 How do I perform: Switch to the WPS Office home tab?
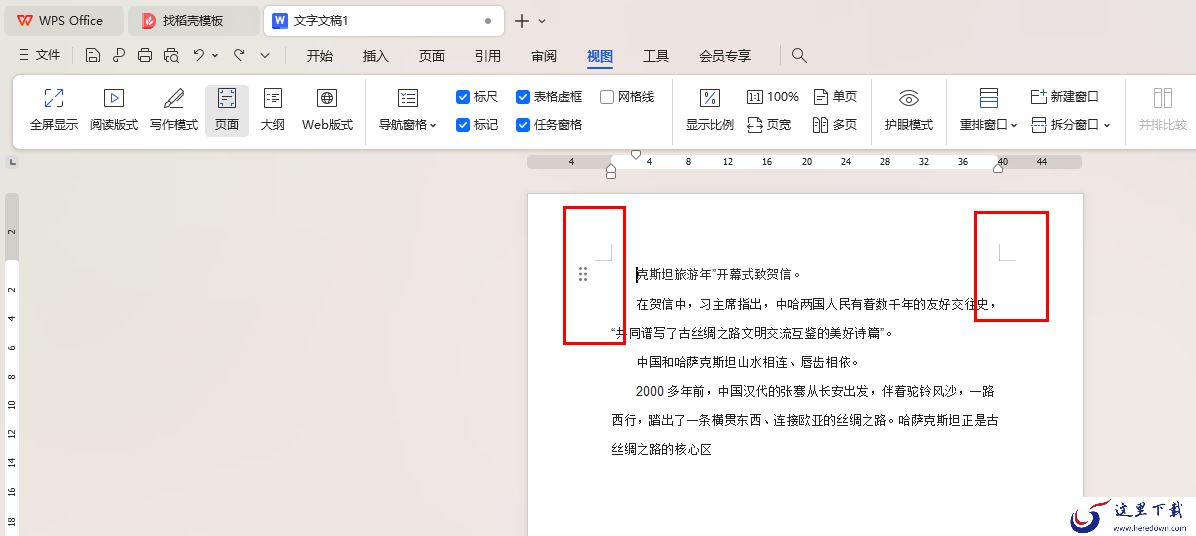click(63, 21)
